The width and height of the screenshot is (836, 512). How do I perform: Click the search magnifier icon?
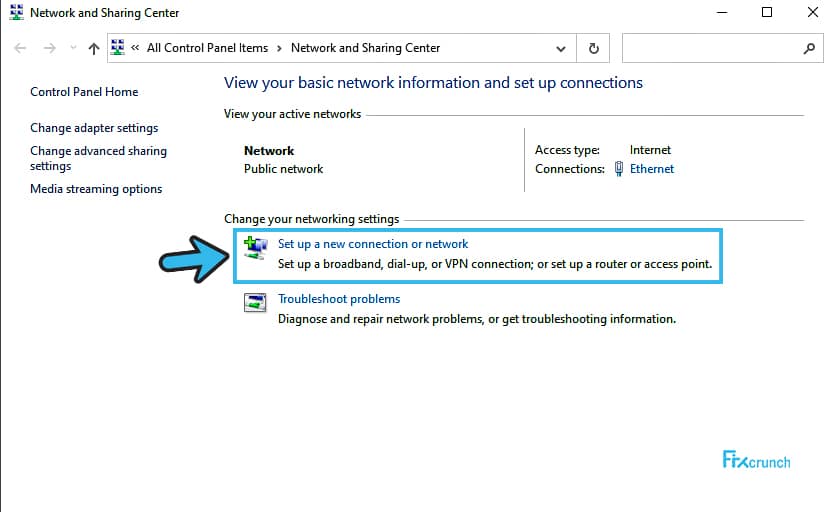(x=809, y=49)
